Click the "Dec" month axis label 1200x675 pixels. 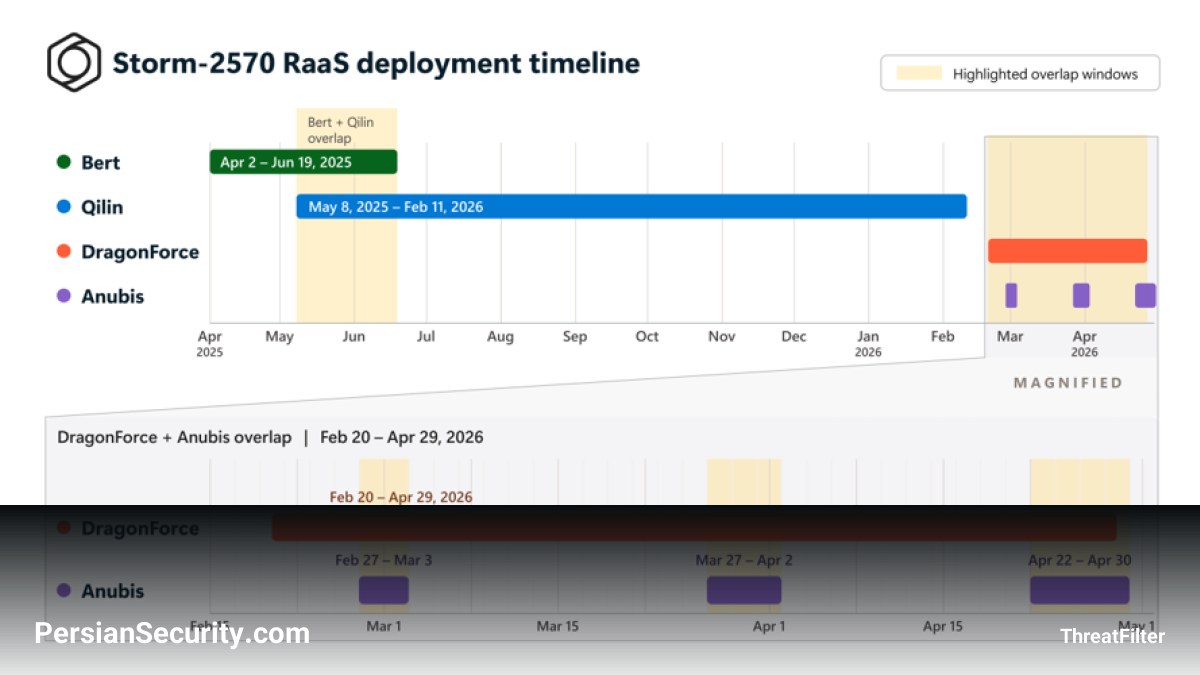pos(794,337)
